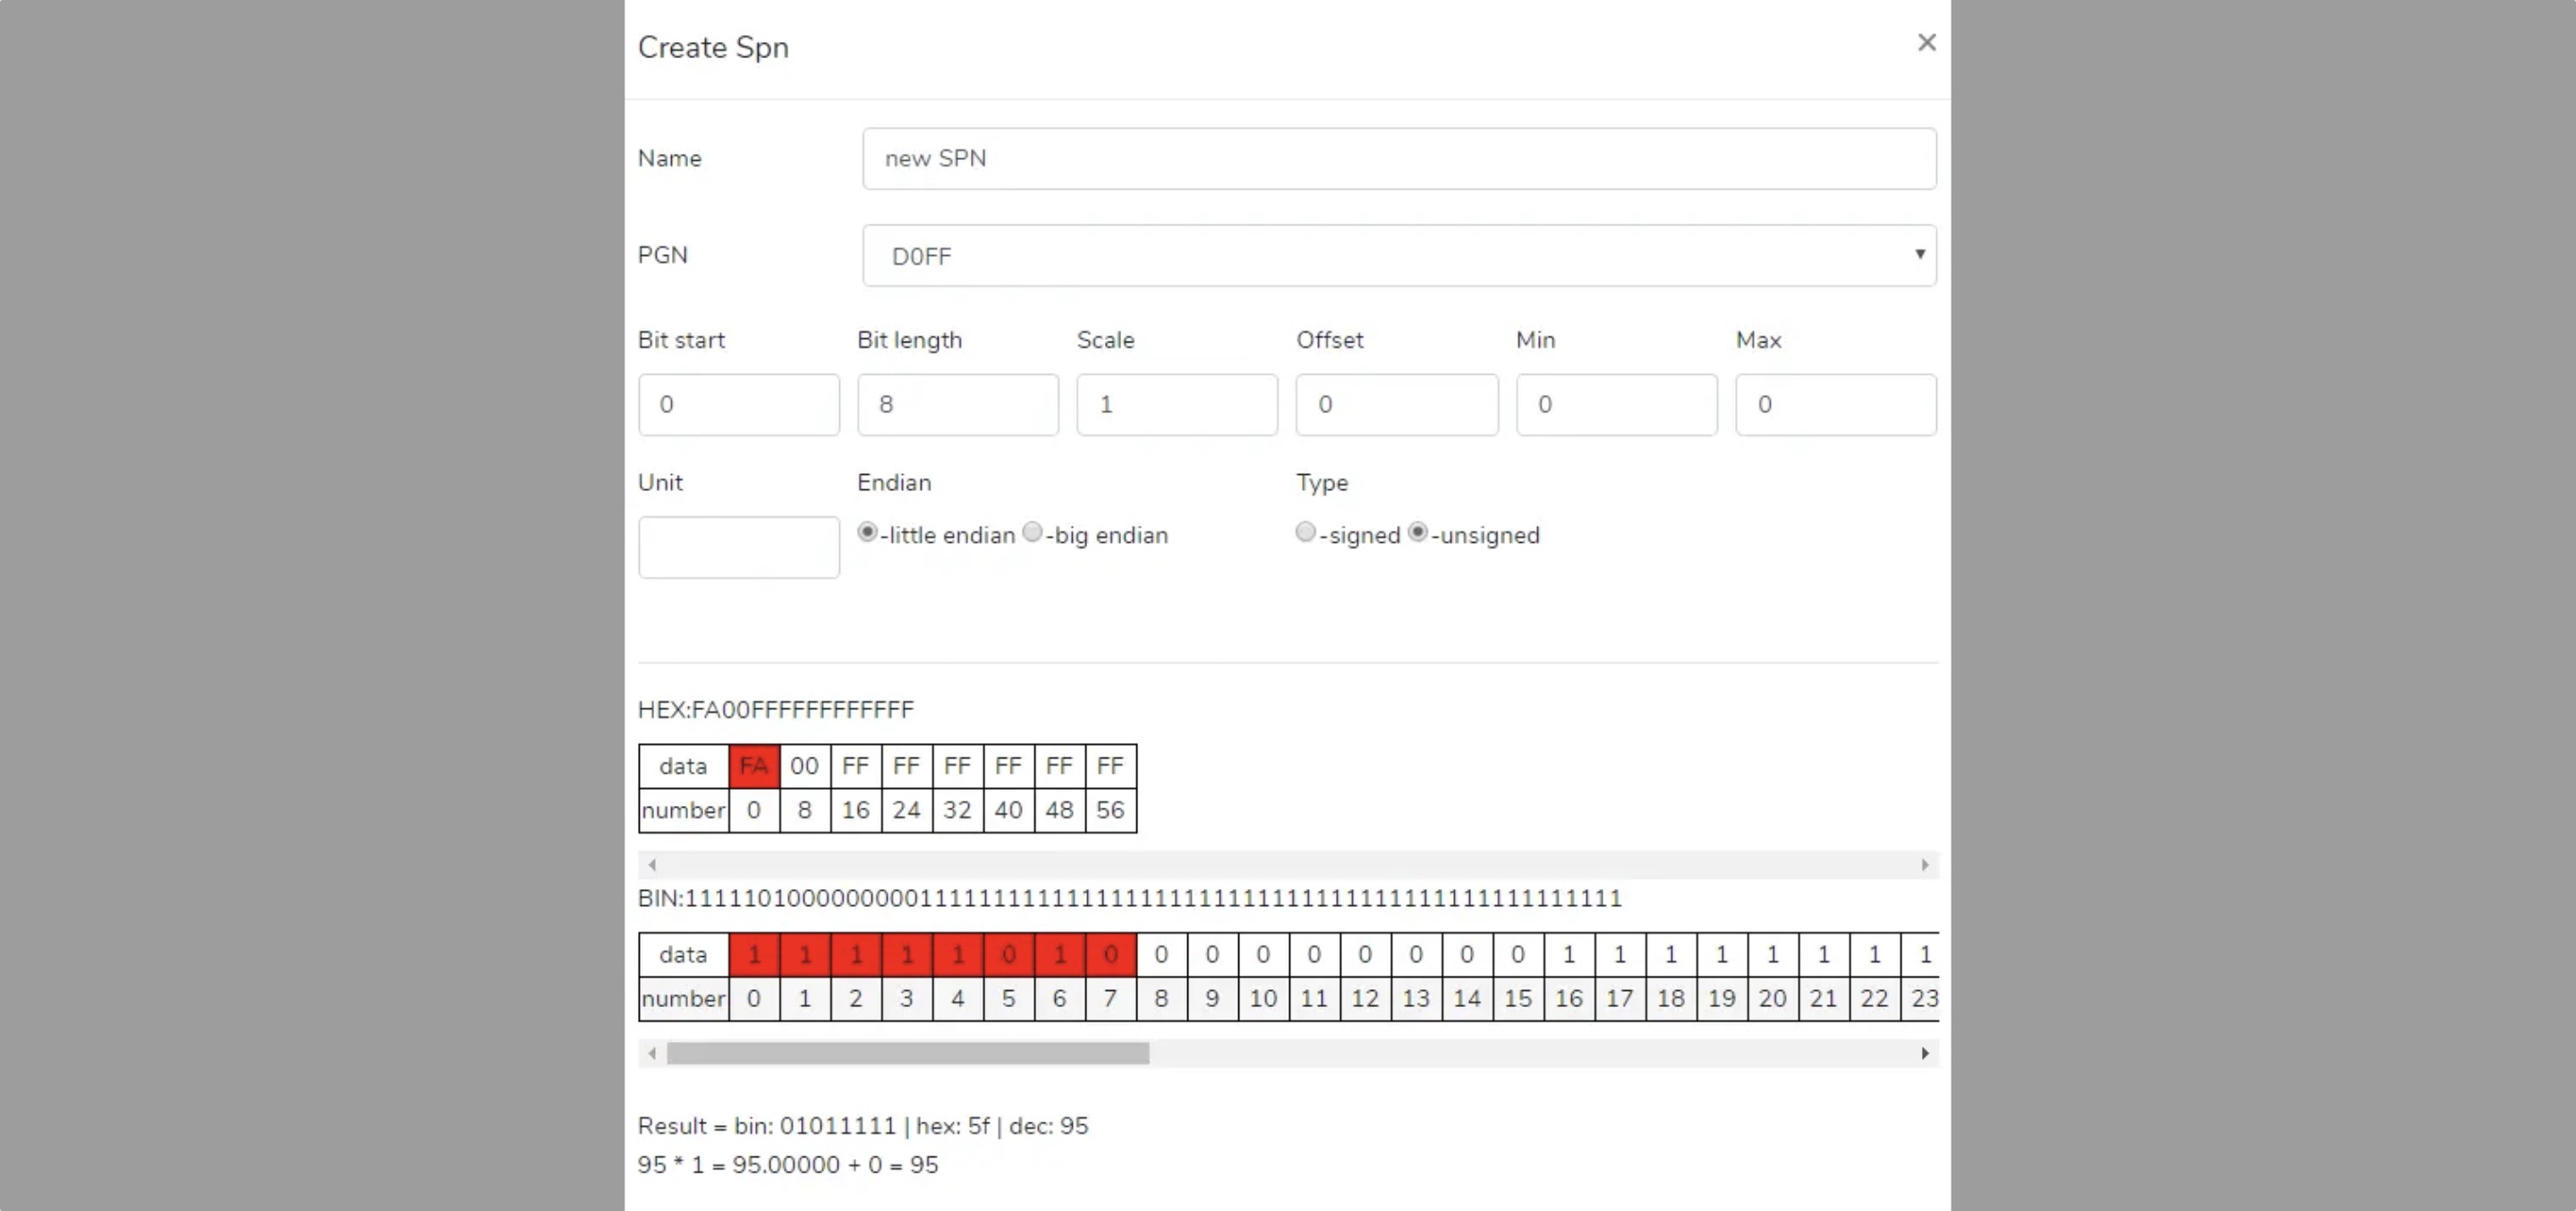Click the right arrow on hex table scrollbar
Image resolution: width=2576 pixels, height=1211 pixels.
(x=1924, y=864)
